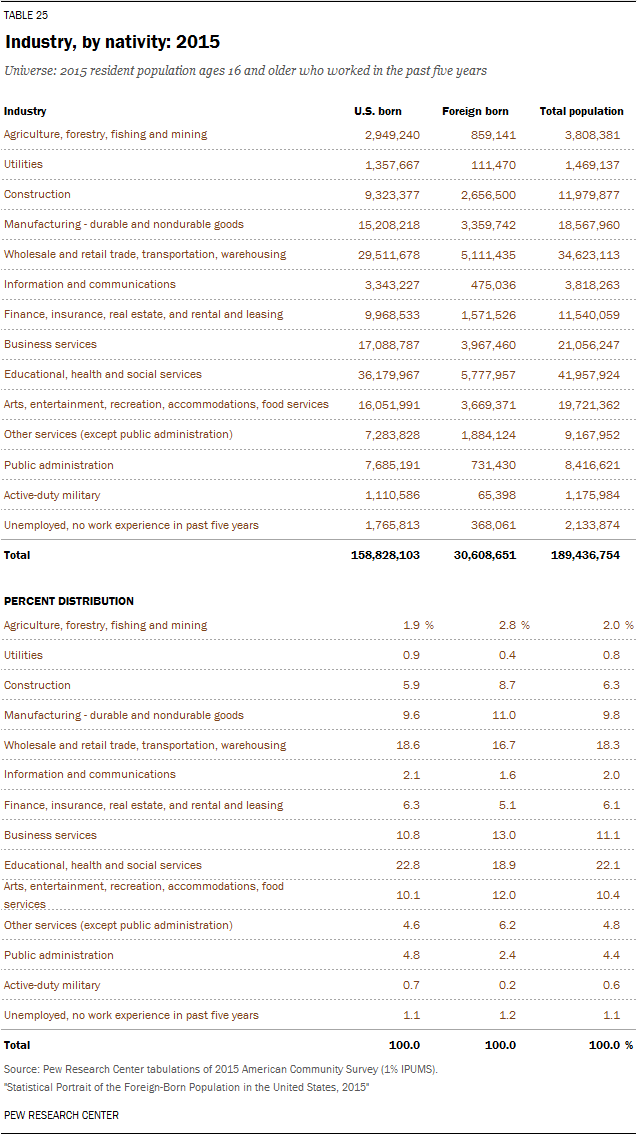The image size is (637, 1135).
Task: Click the "Industry, by nativity: 2015" title
Action: click(113, 42)
